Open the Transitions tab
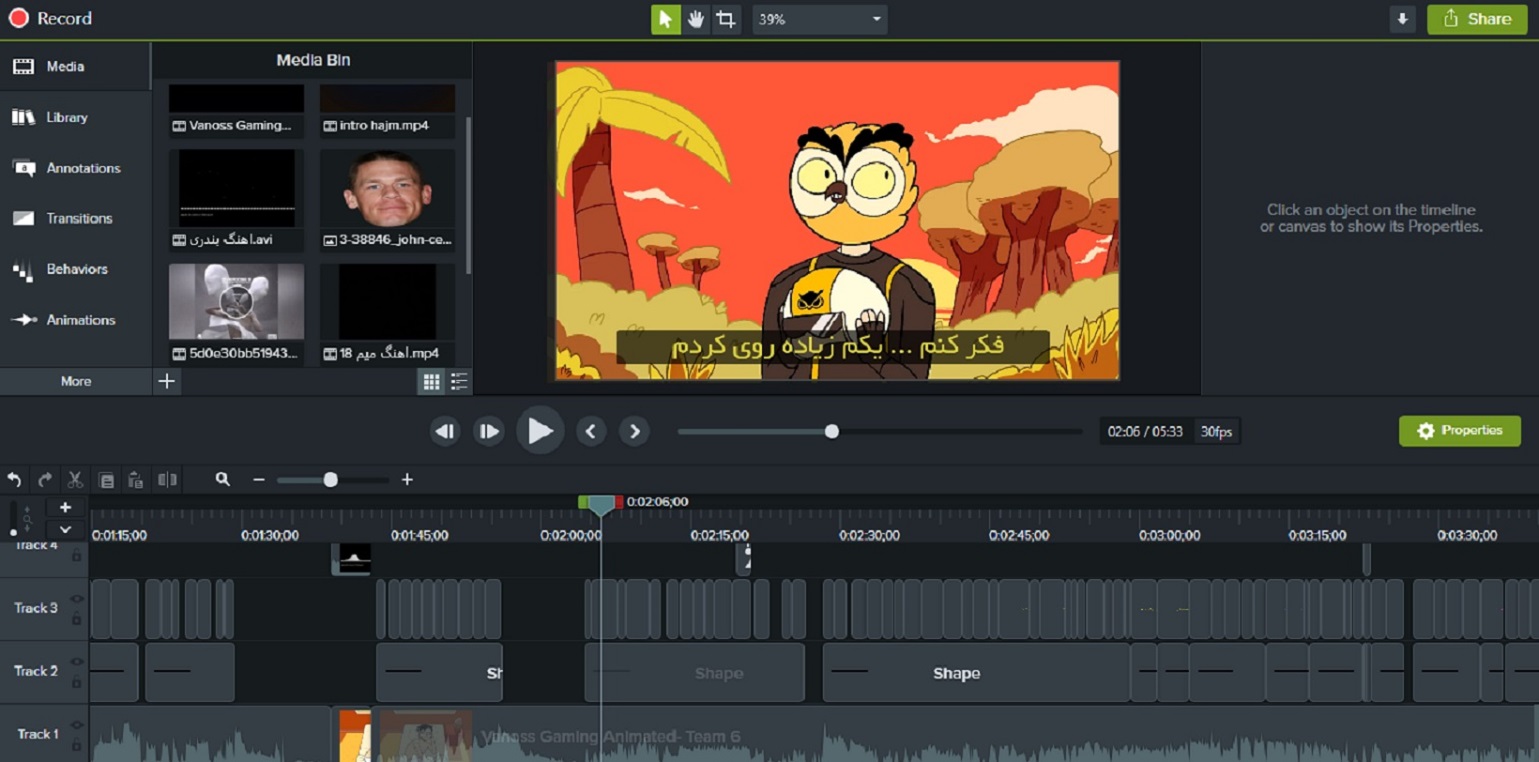Screen dimensions: 1539x762 [x=75, y=218]
